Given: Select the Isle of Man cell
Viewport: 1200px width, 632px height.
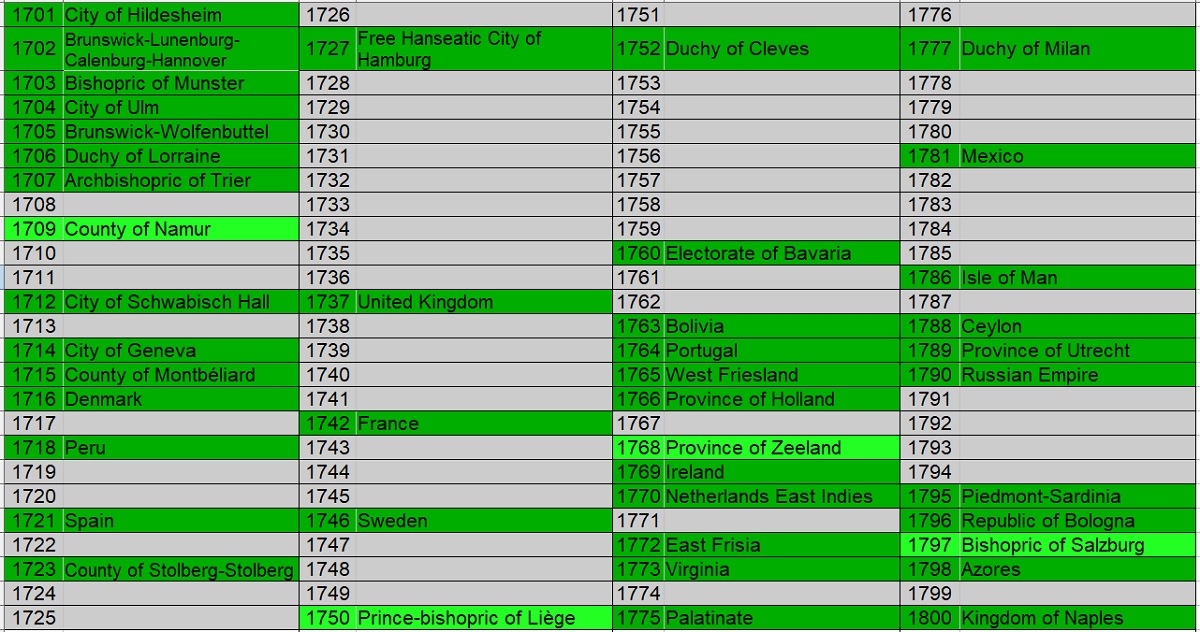Looking at the screenshot, I should click(x=1078, y=277).
